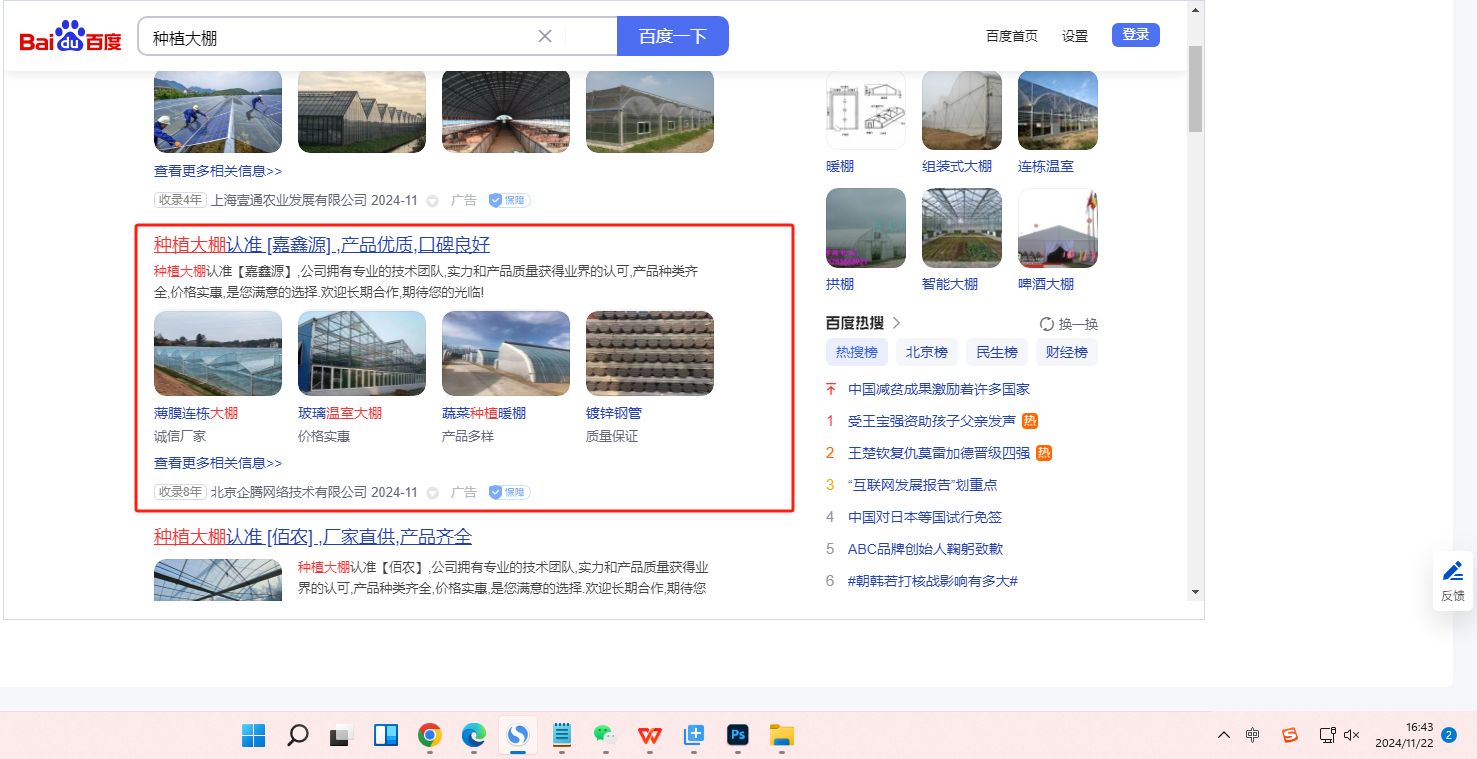Click 查看更多相关信息 above 上海壹通农业发展有限公司
1477x759 pixels.
218,171
